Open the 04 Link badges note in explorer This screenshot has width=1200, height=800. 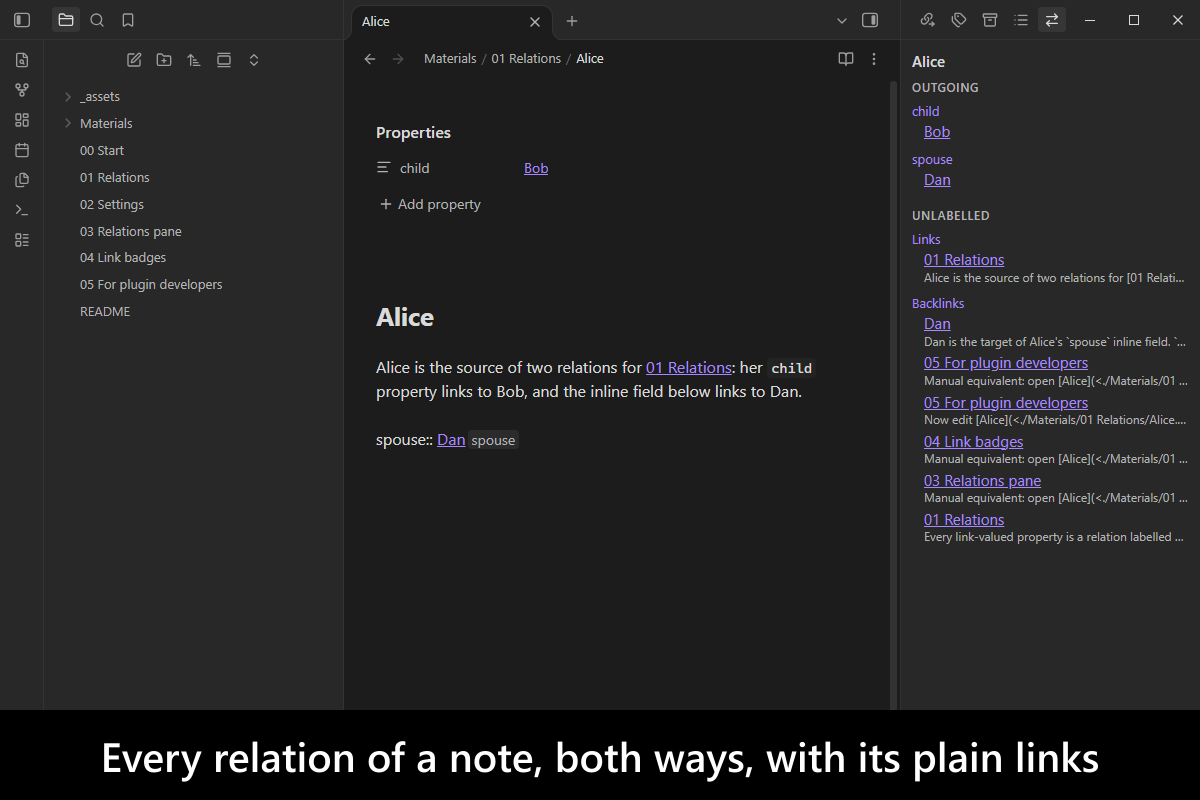click(123, 258)
